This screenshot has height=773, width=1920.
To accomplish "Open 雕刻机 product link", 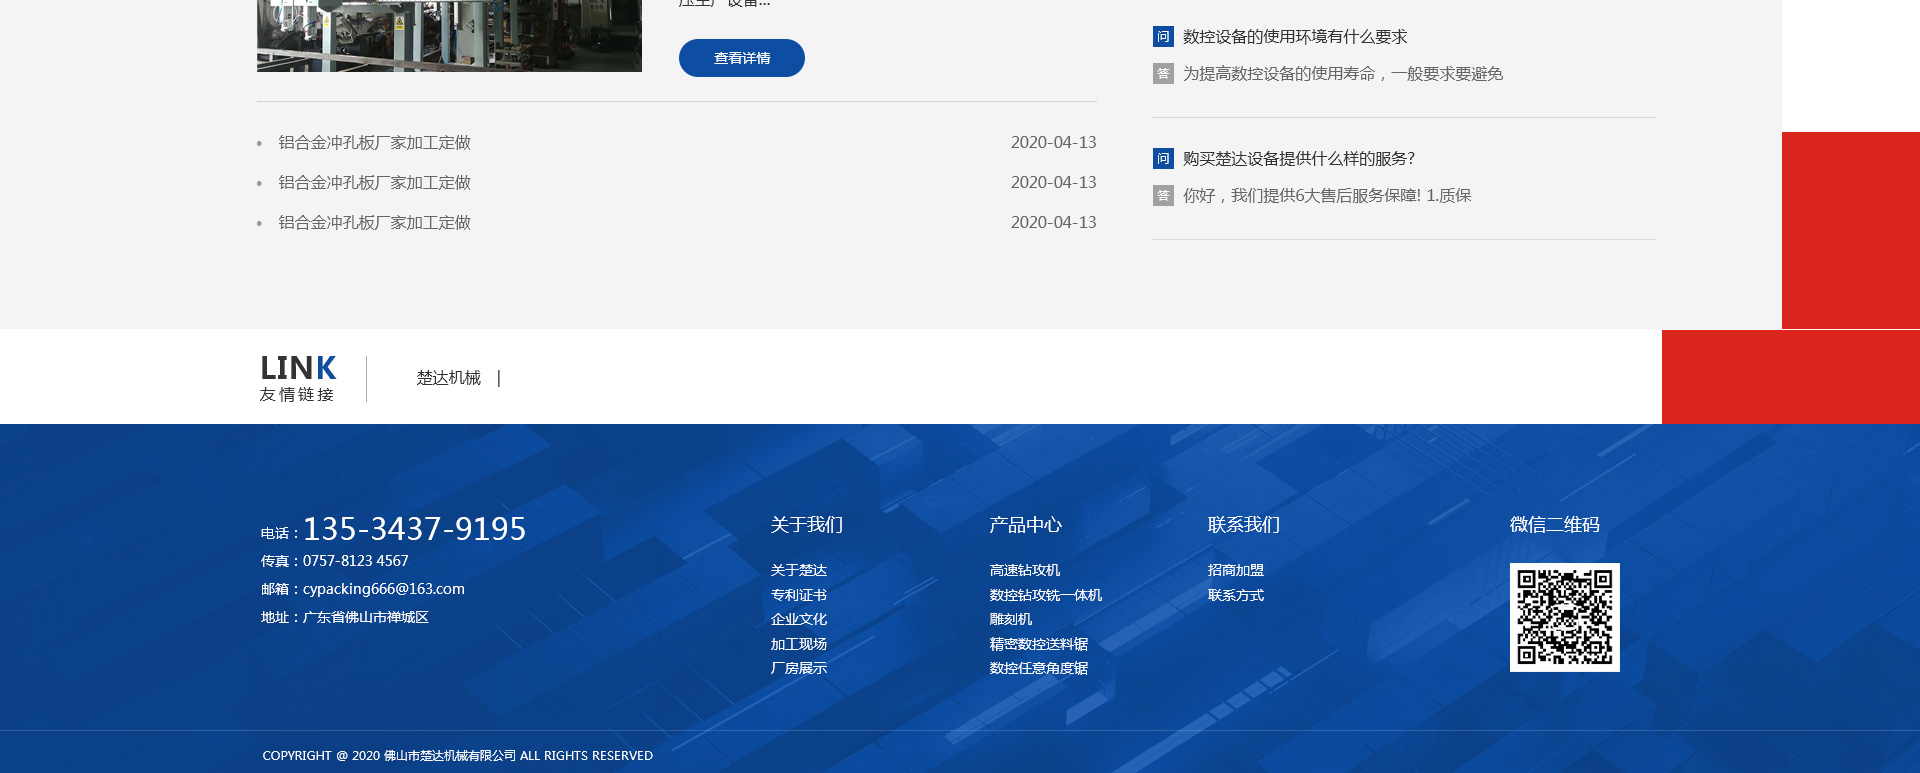I will coord(1010,619).
